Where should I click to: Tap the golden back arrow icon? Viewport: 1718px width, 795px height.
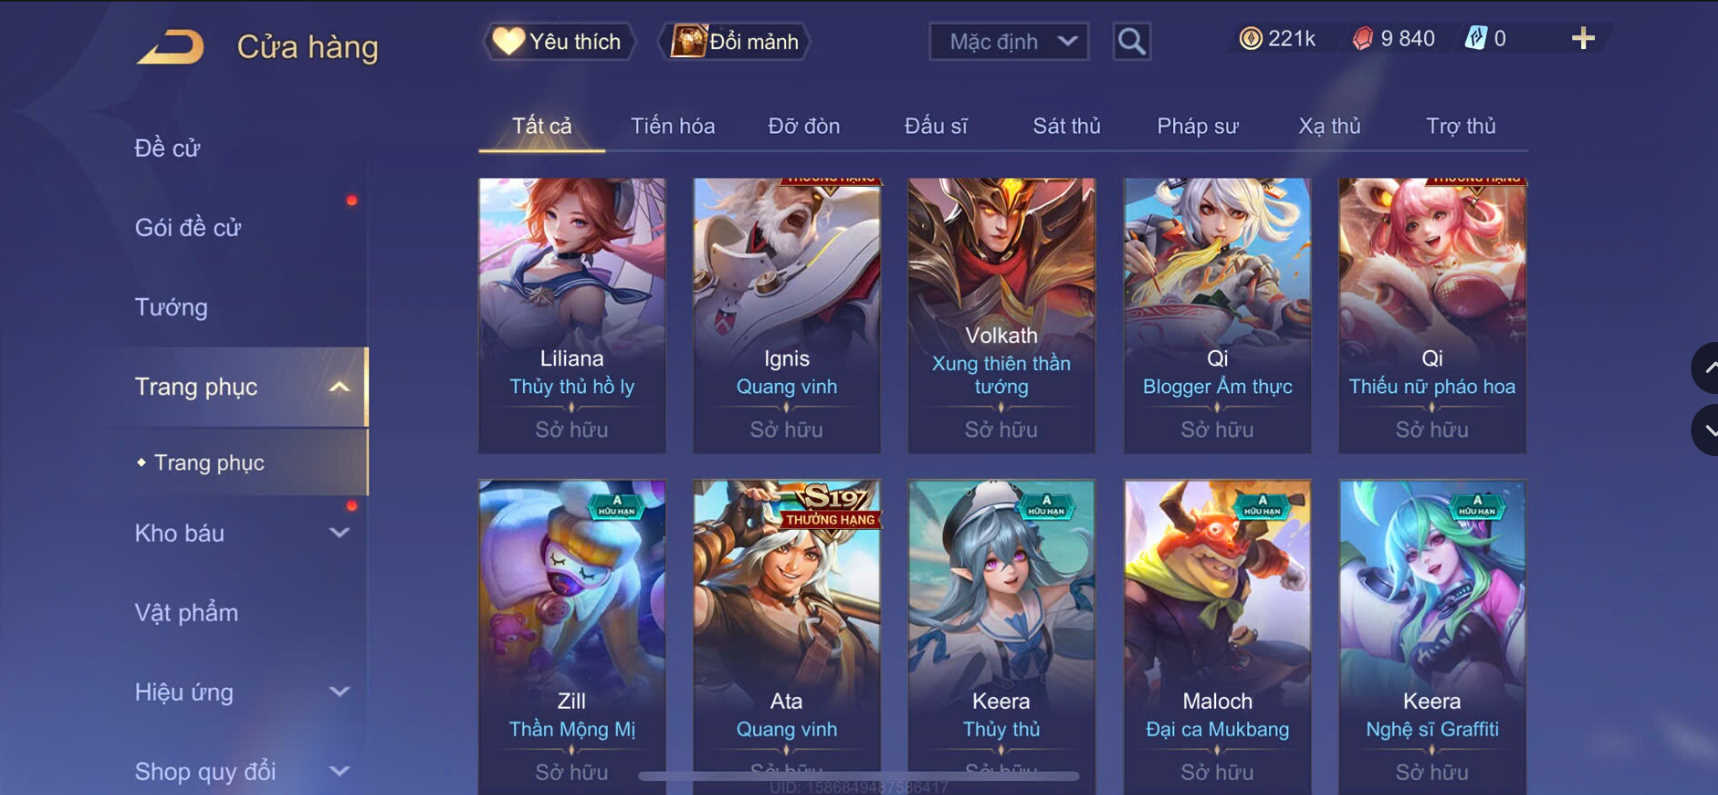point(171,47)
